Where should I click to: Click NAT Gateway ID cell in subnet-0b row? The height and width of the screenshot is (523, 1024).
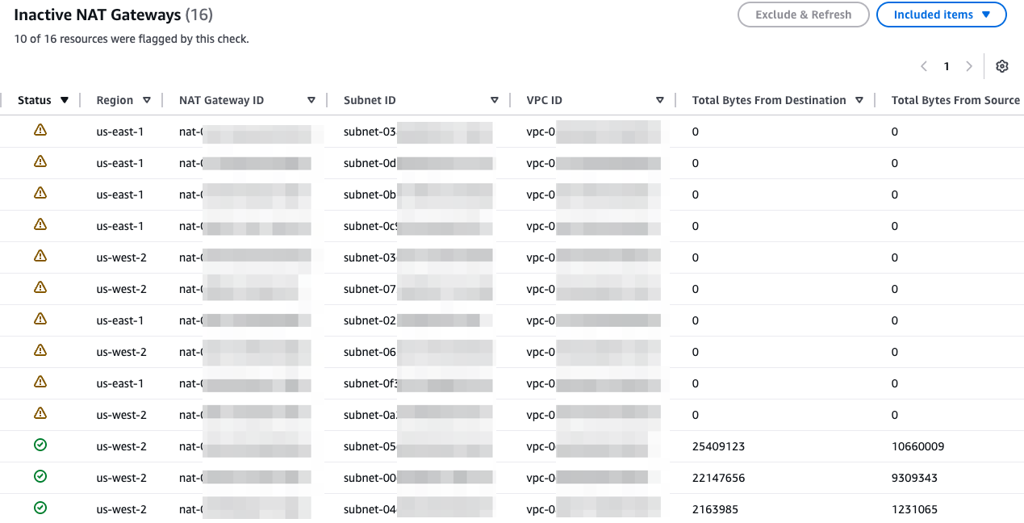click(x=245, y=195)
